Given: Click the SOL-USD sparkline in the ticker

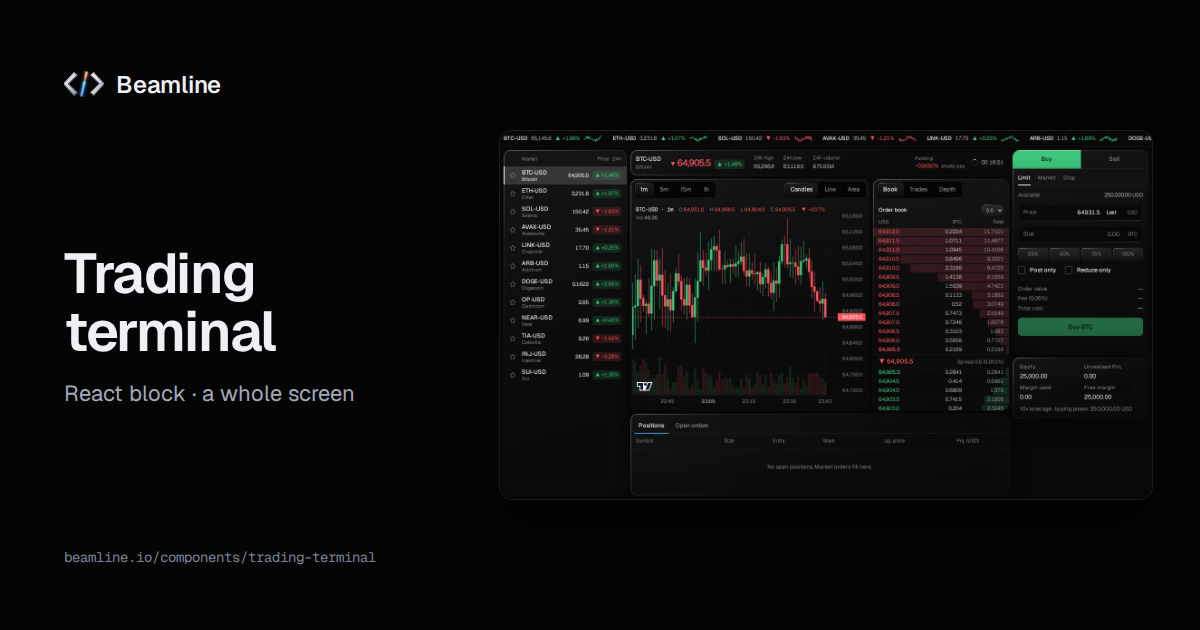Looking at the screenshot, I should 803,138.
